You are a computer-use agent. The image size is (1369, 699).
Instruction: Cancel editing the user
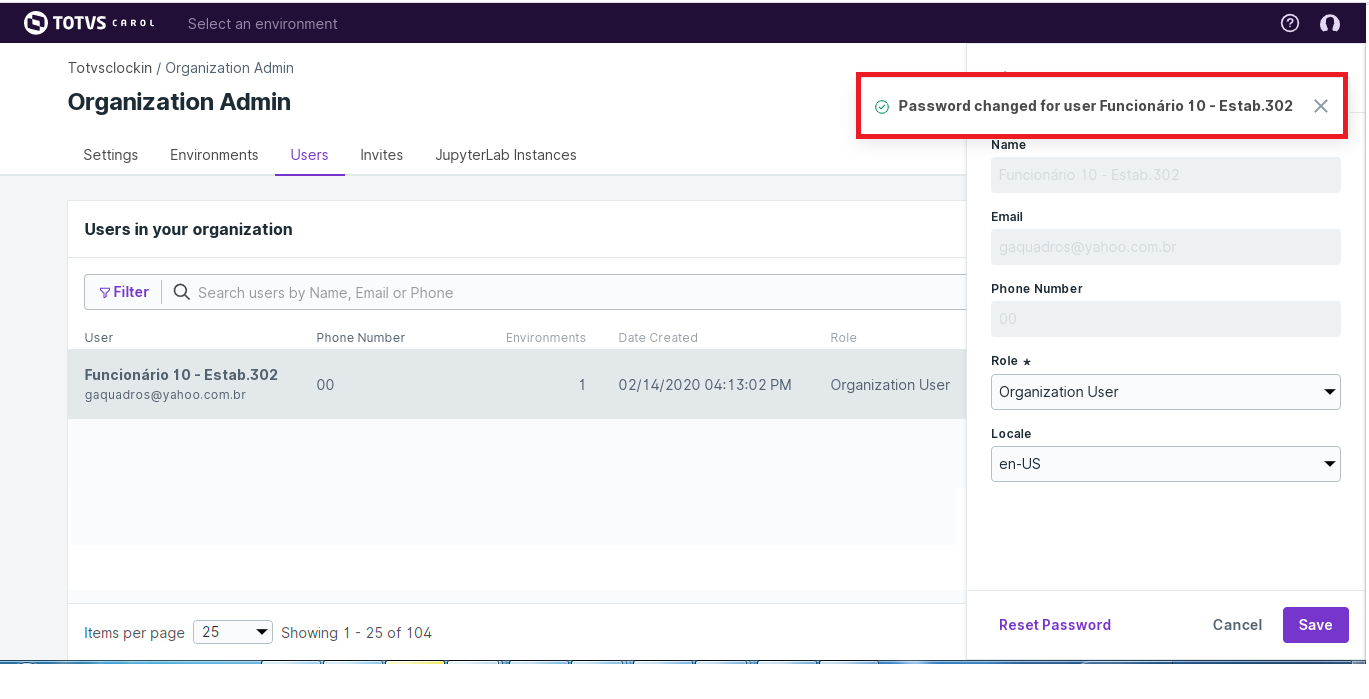(x=1237, y=625)
